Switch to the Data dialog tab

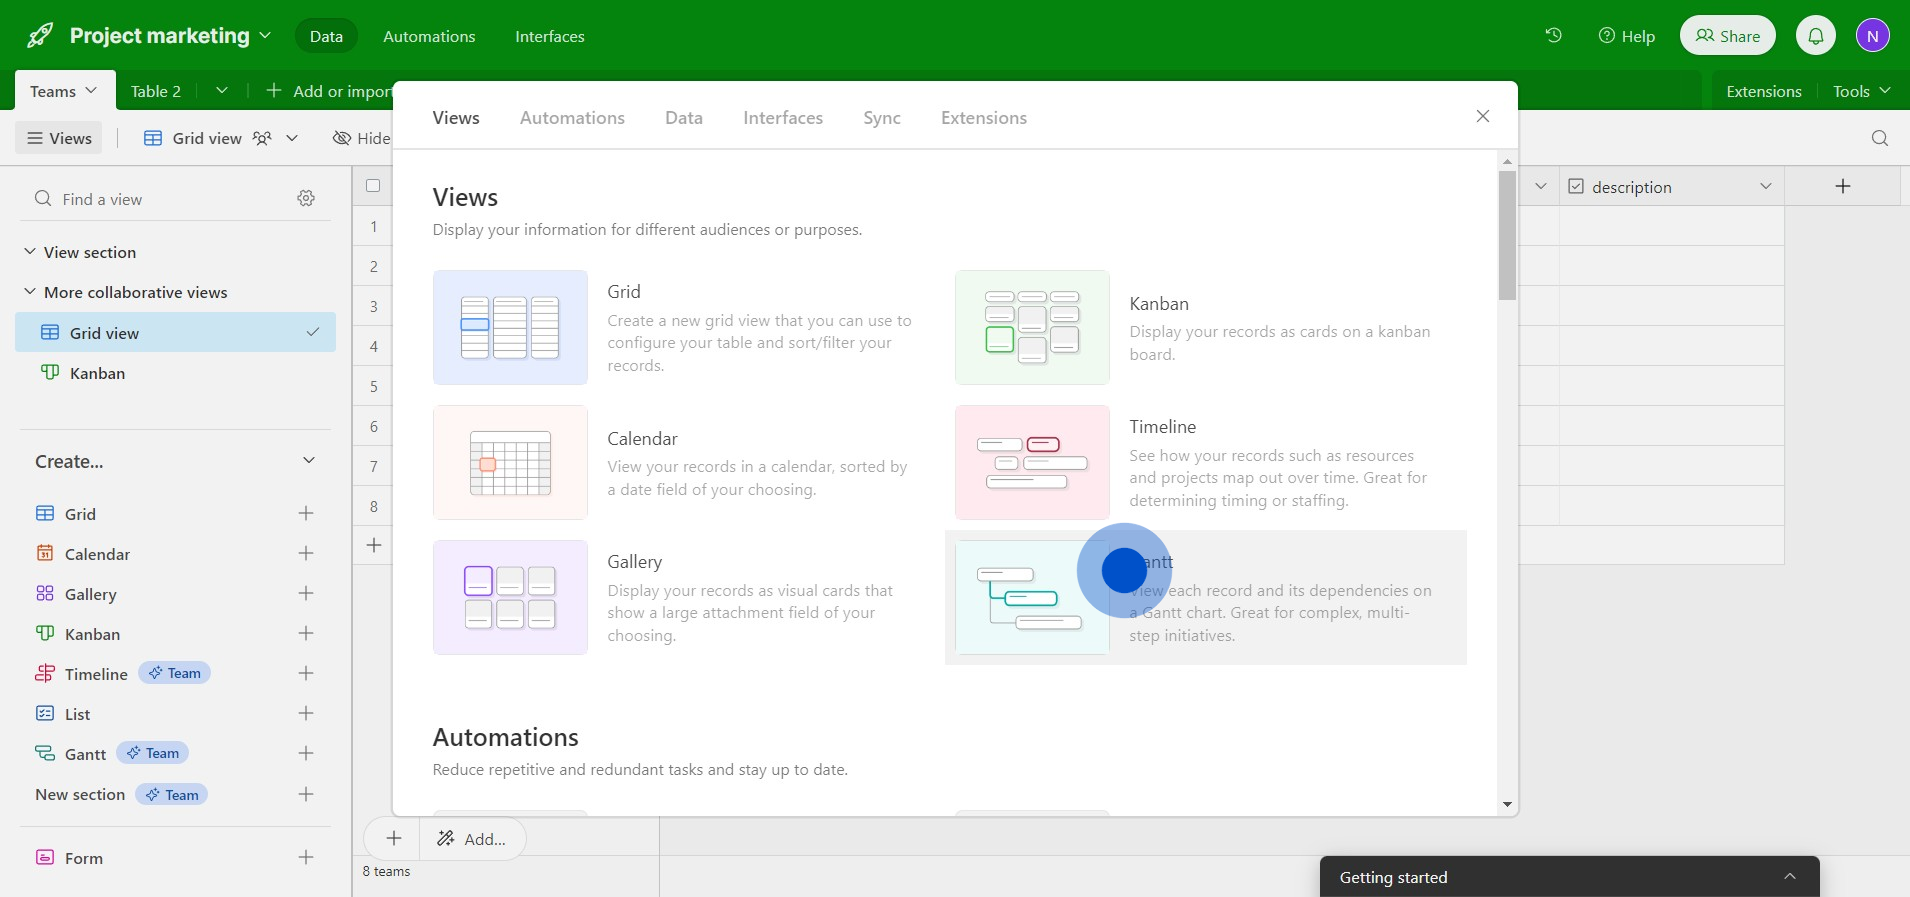pos(684,117)
